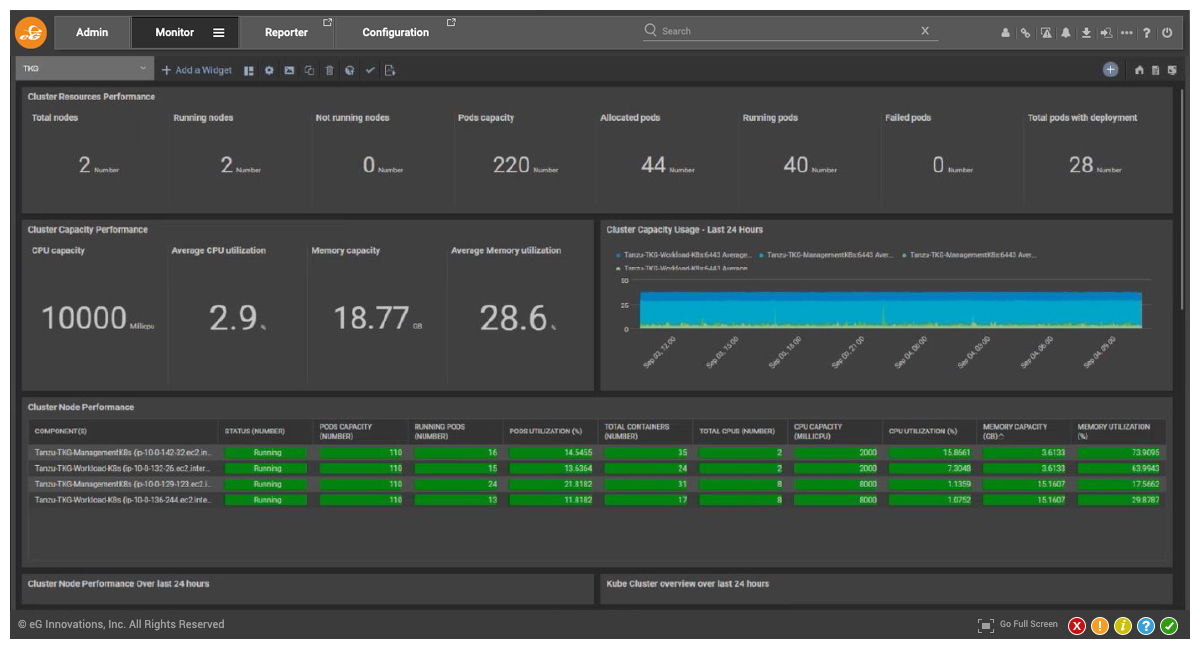The image size is (1200, 649).
Task: Click the fullscreen frame icon
Action: [986, 625]
